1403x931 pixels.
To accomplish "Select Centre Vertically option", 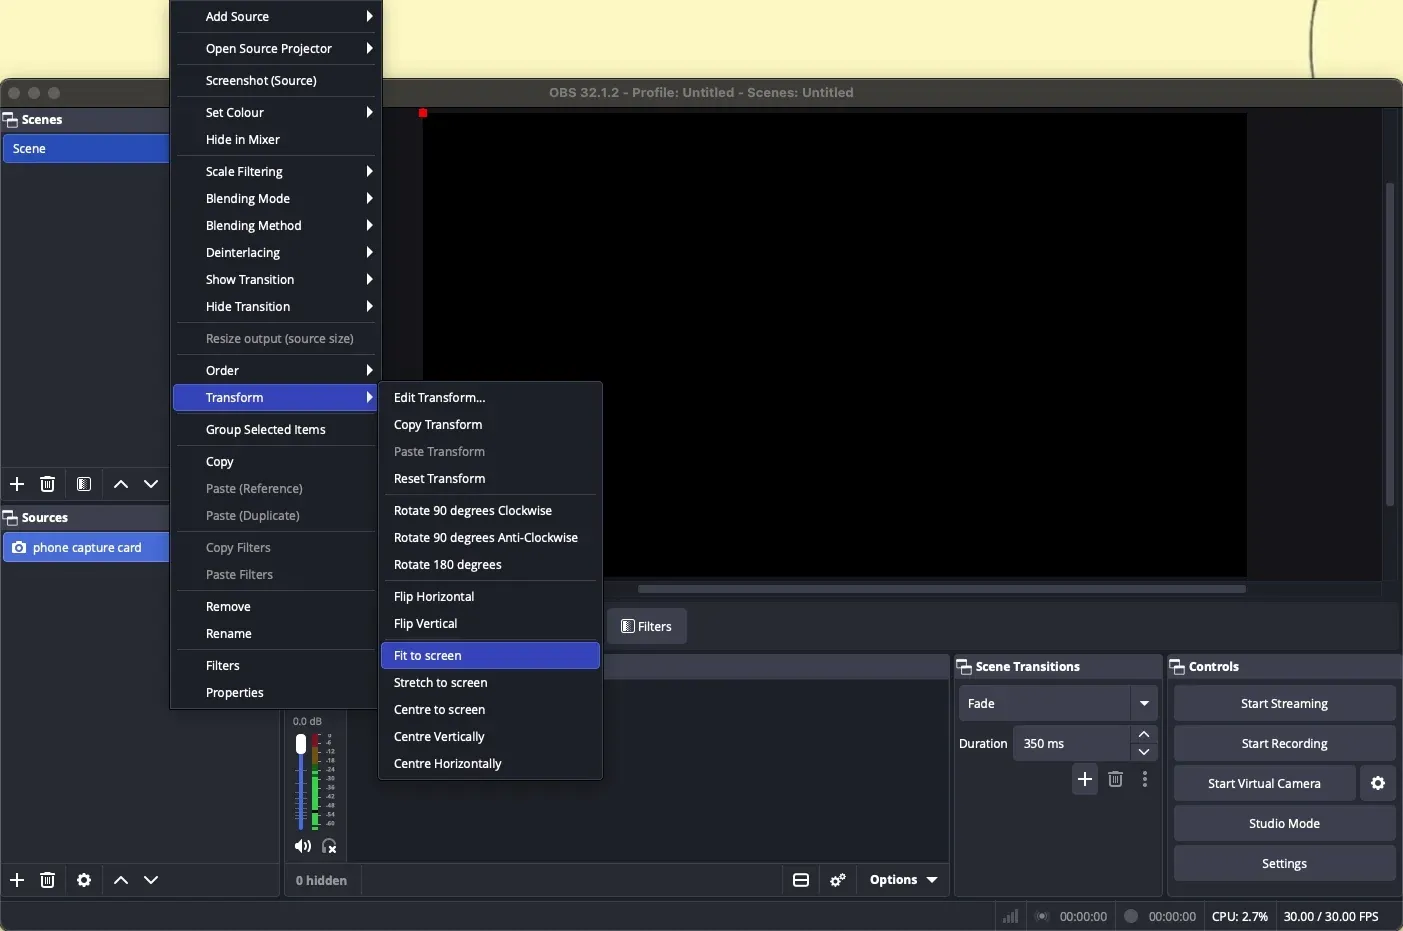I will coord(490,737).
